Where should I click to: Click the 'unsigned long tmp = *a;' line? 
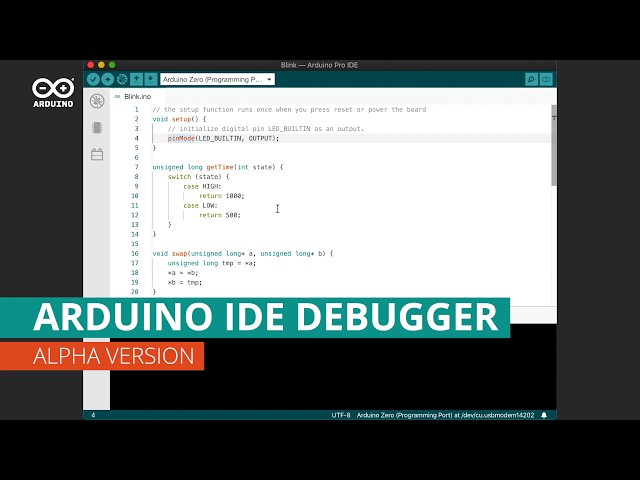pos(211,263)
